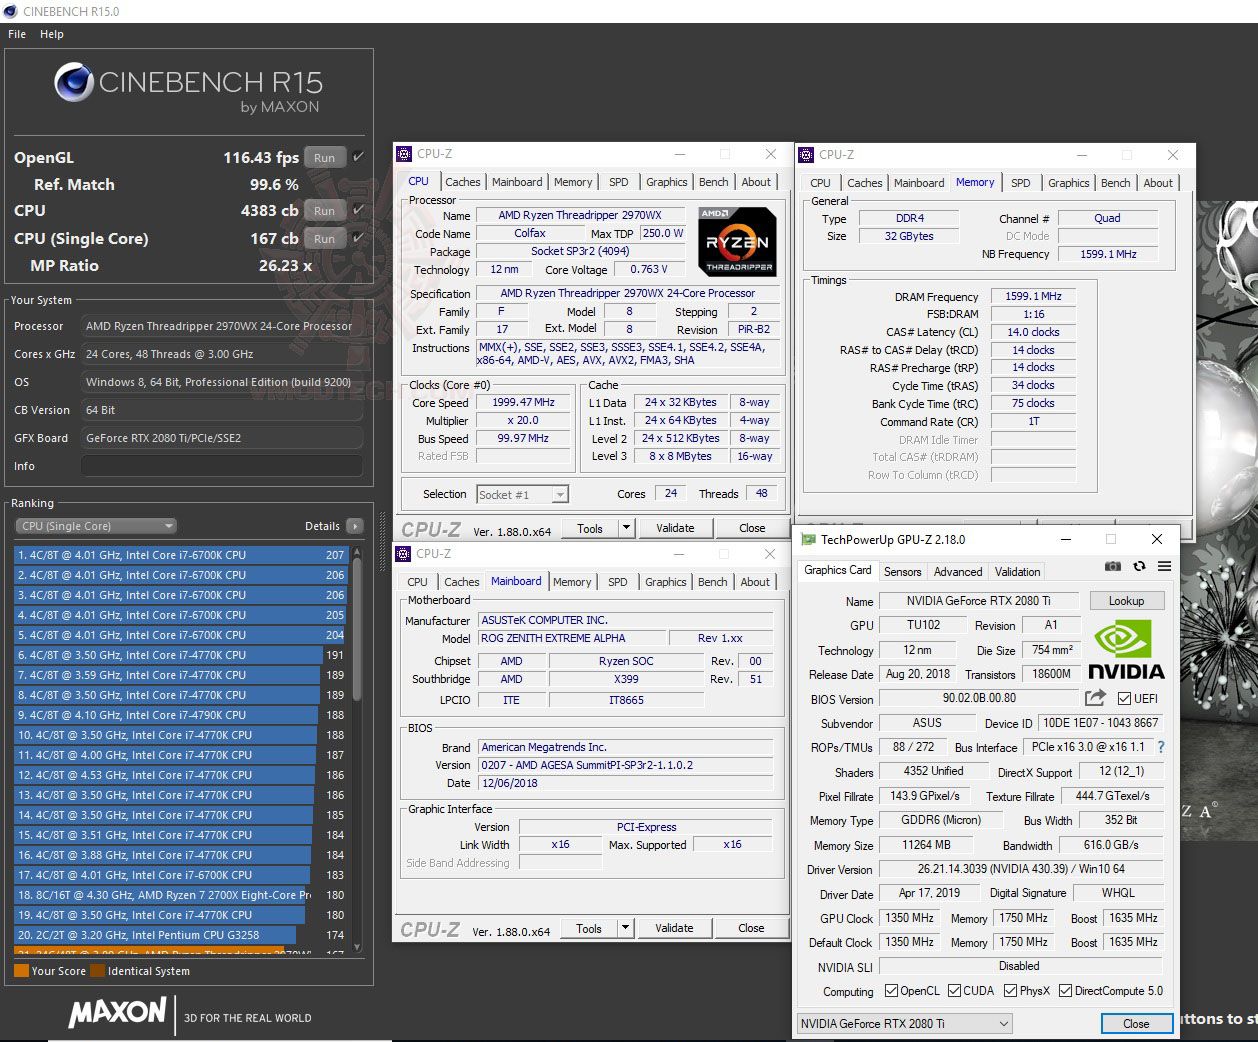Screen dimensions: 1258x1042
Task: Click the Your Score orange legend swatch
Action: [21, 971]
